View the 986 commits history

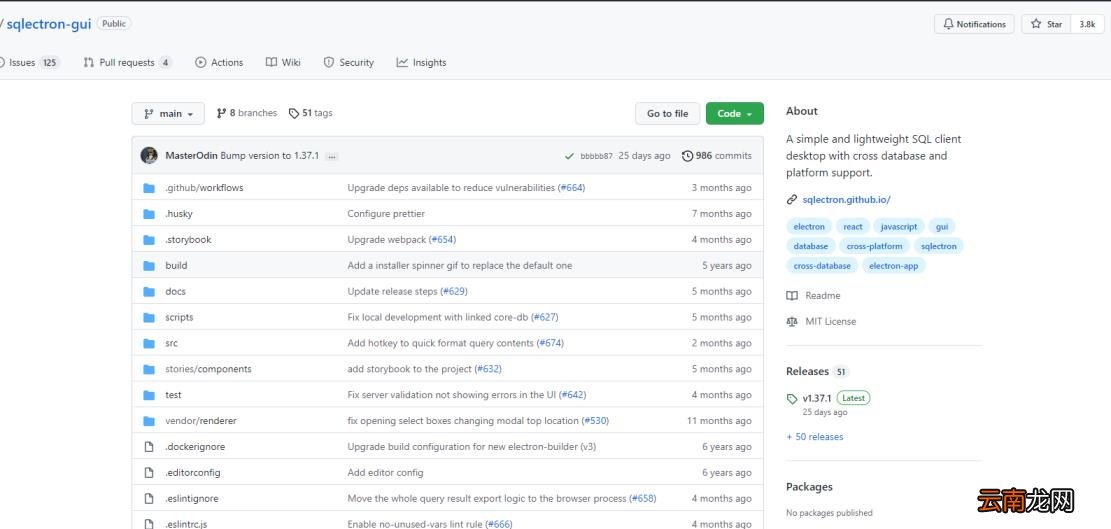click(x=716, y=156)
